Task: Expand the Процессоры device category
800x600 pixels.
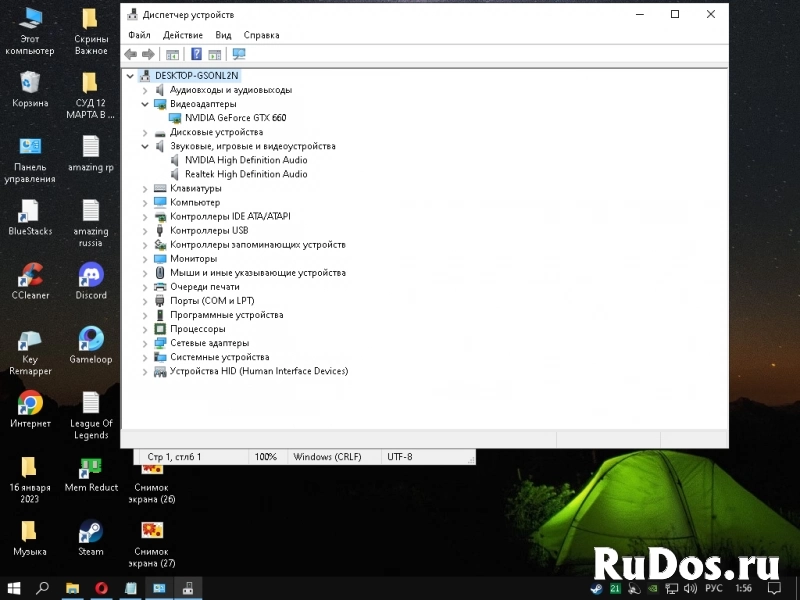Action: point(145,328)
